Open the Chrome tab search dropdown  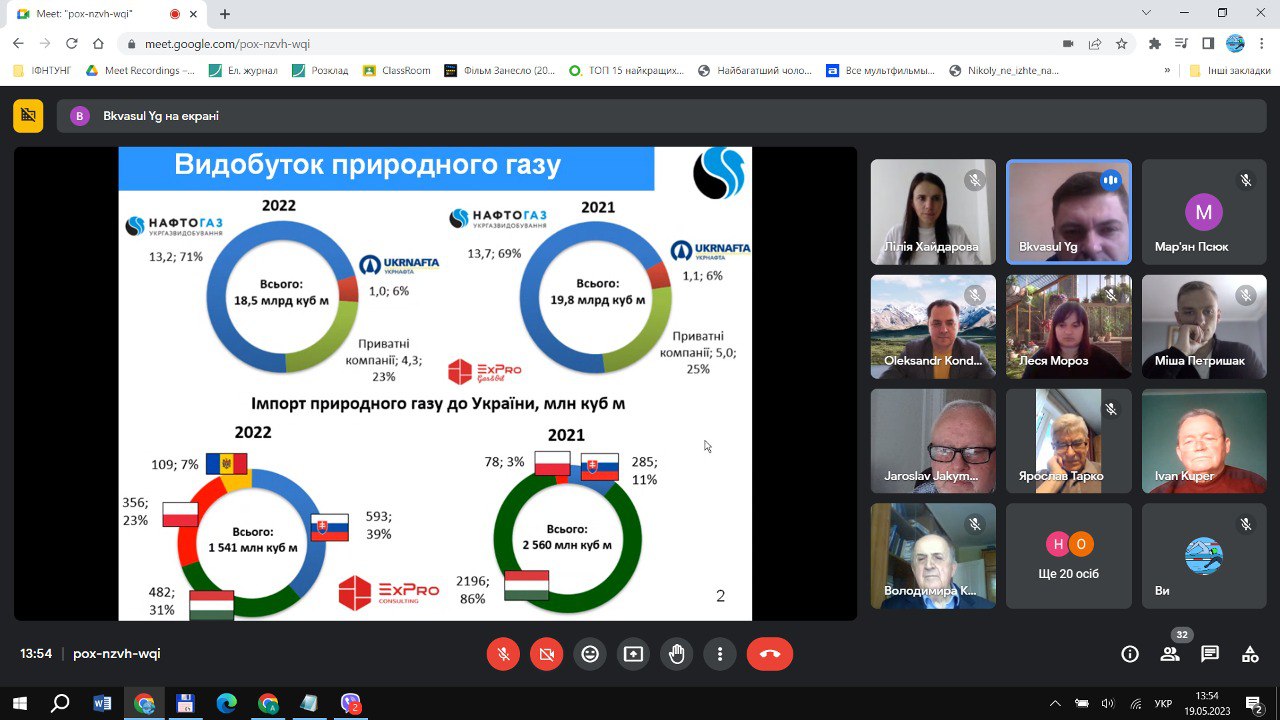point(1146,13)
